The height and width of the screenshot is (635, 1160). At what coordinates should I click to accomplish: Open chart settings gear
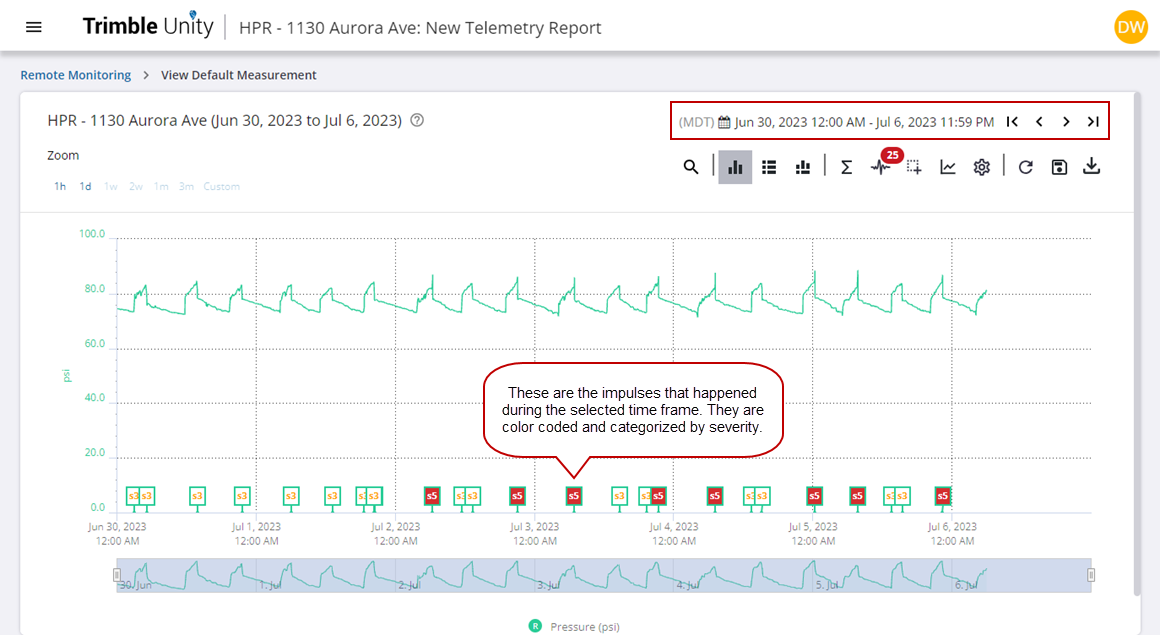pyautogui.click(x=982, y=167)
